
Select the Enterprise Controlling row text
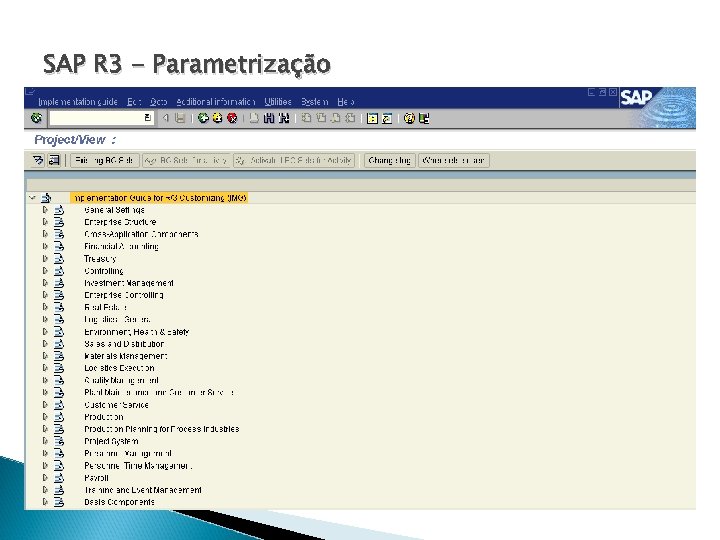pyautogui.click(x=124, y=295)
